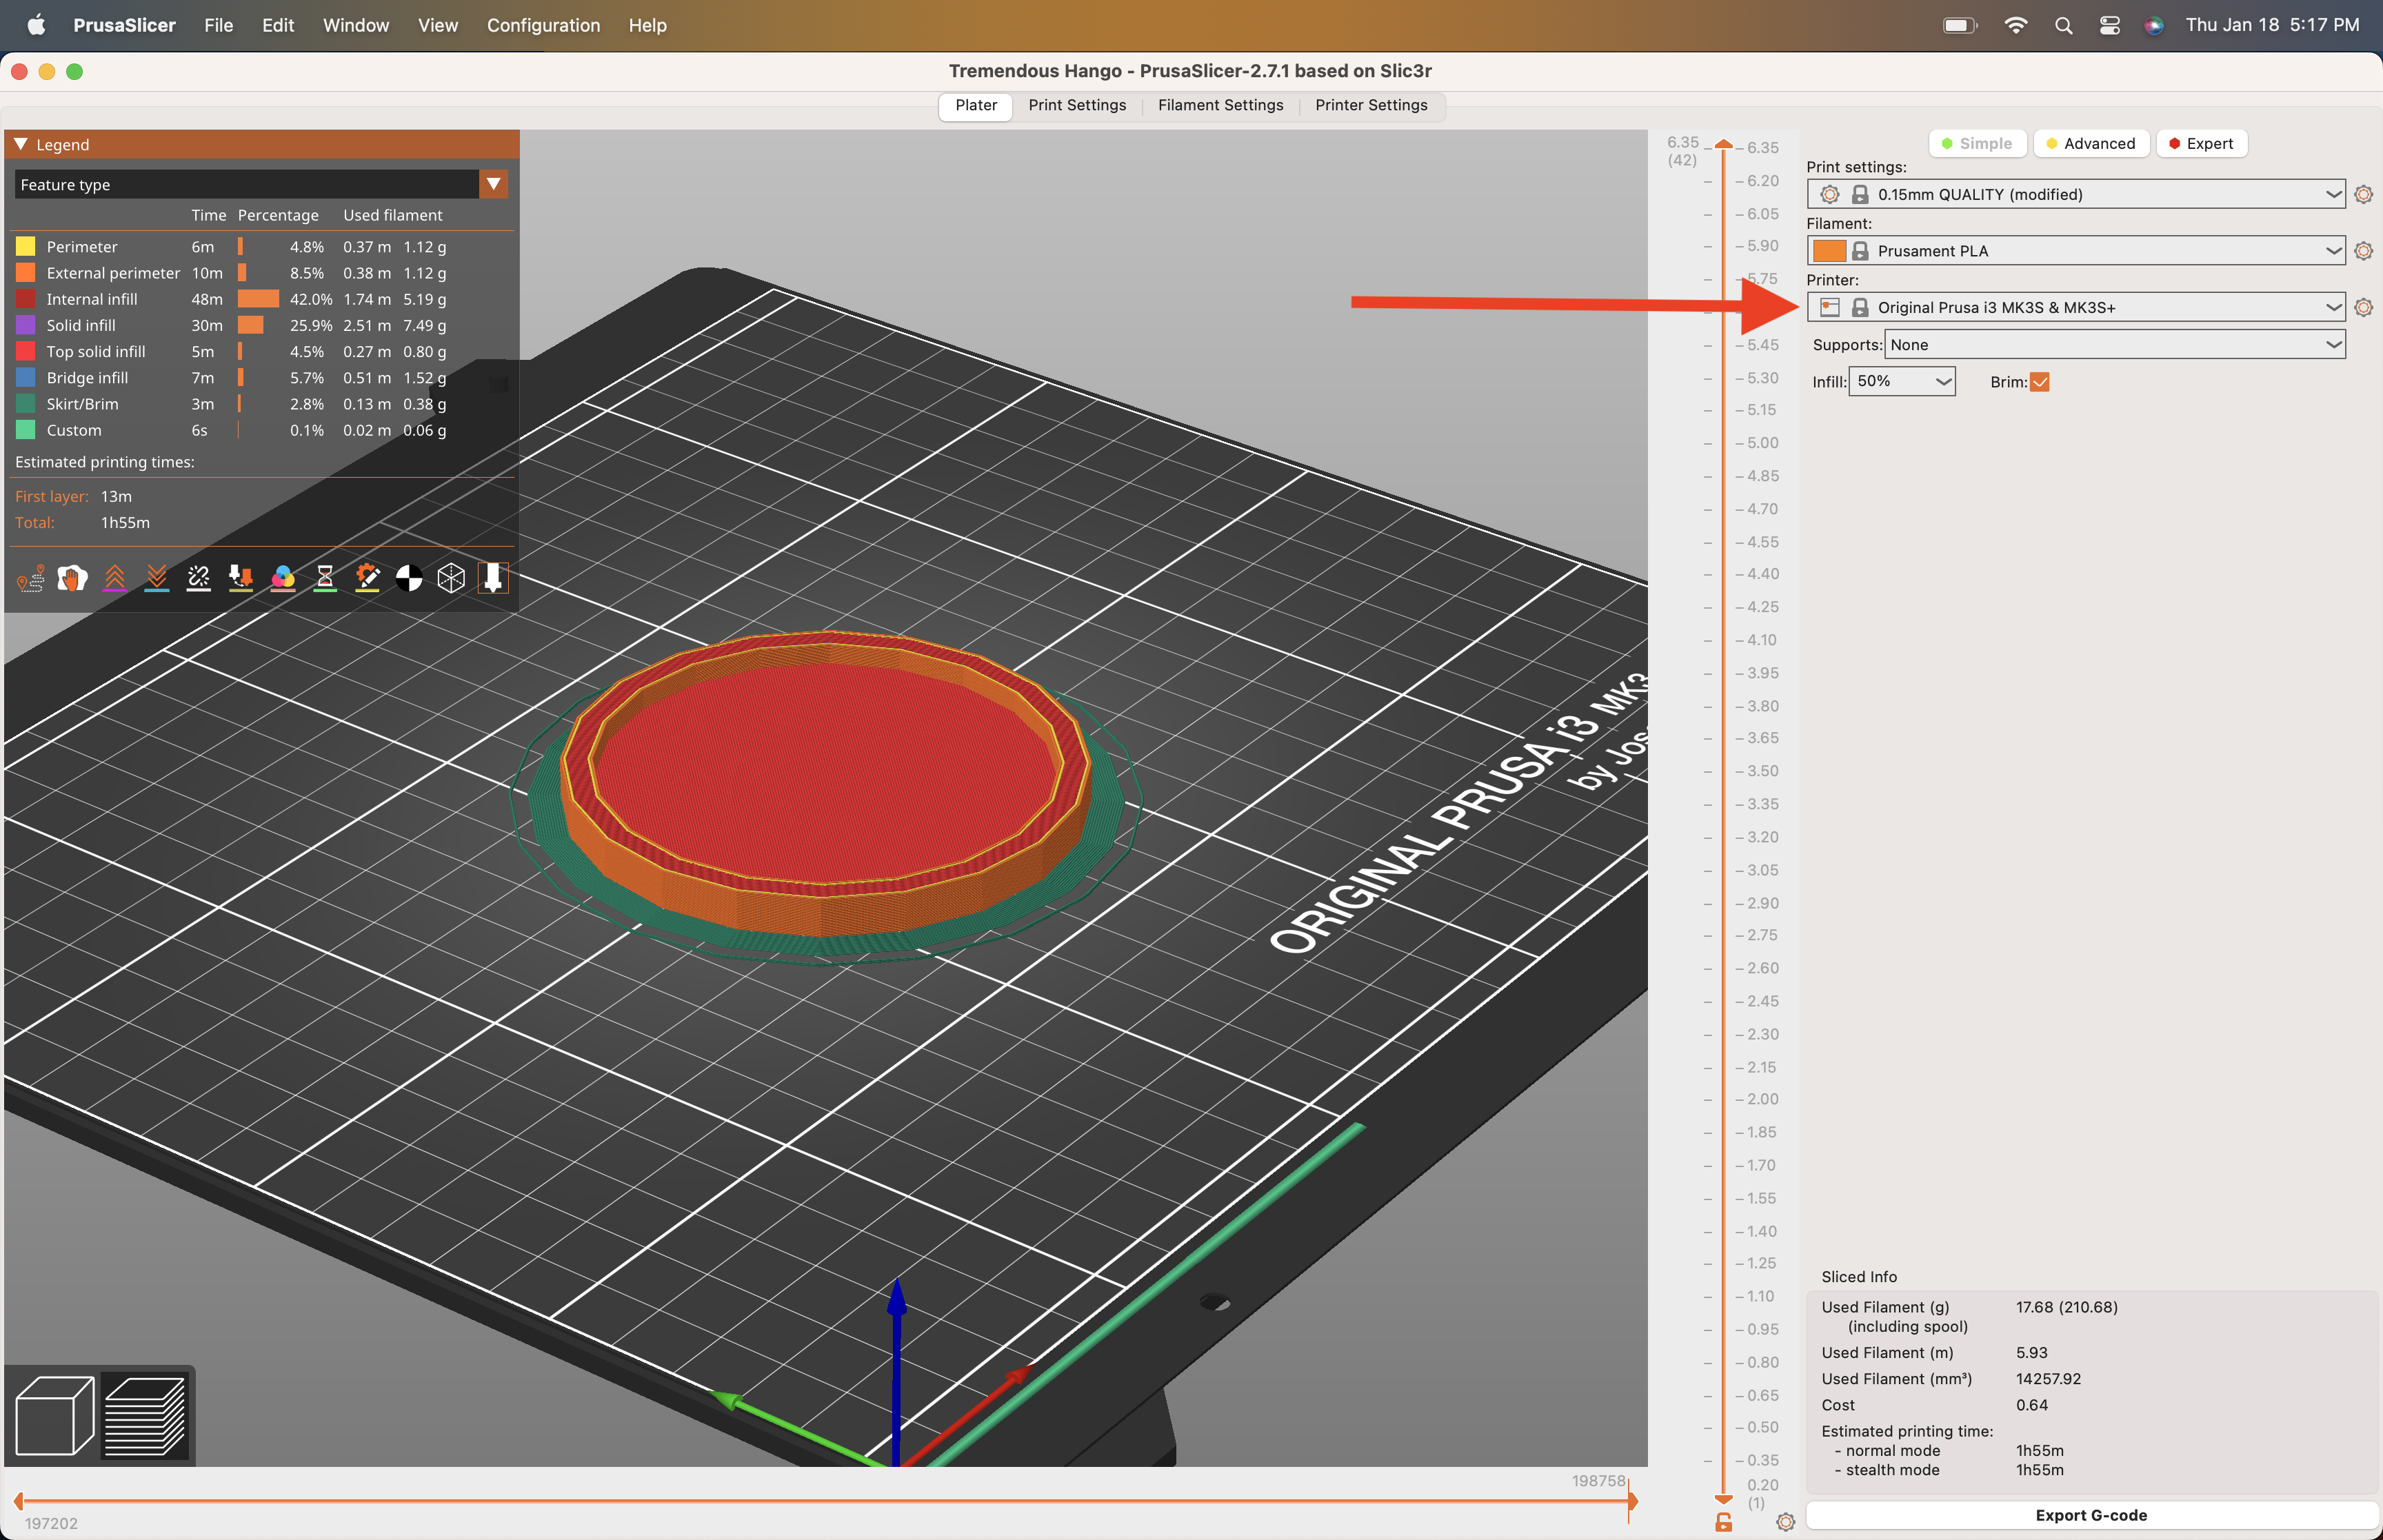
Task: Open the File menu
Action: click(x=218, y=25)
